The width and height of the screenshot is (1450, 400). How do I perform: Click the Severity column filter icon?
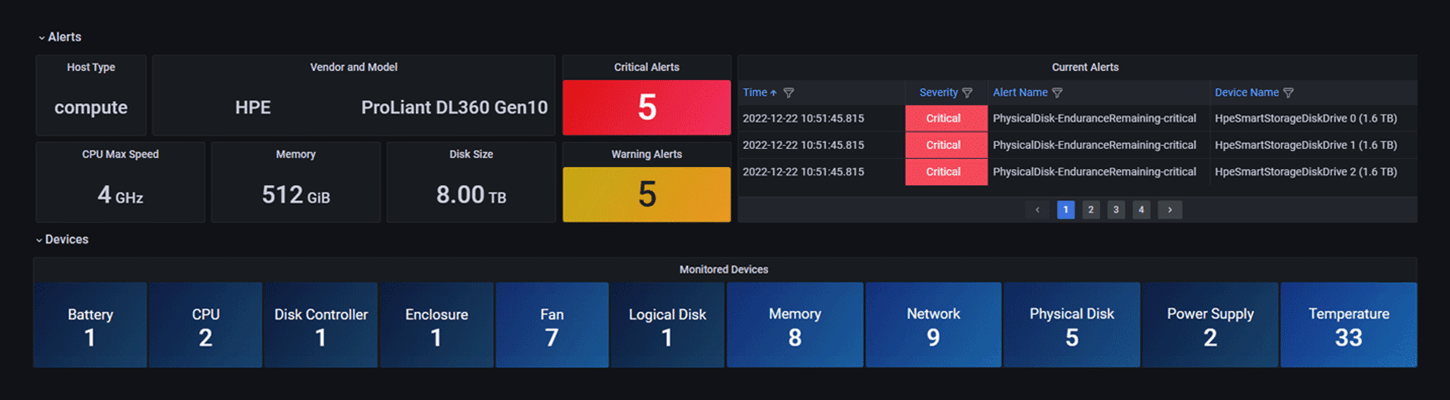click(967, 93)
